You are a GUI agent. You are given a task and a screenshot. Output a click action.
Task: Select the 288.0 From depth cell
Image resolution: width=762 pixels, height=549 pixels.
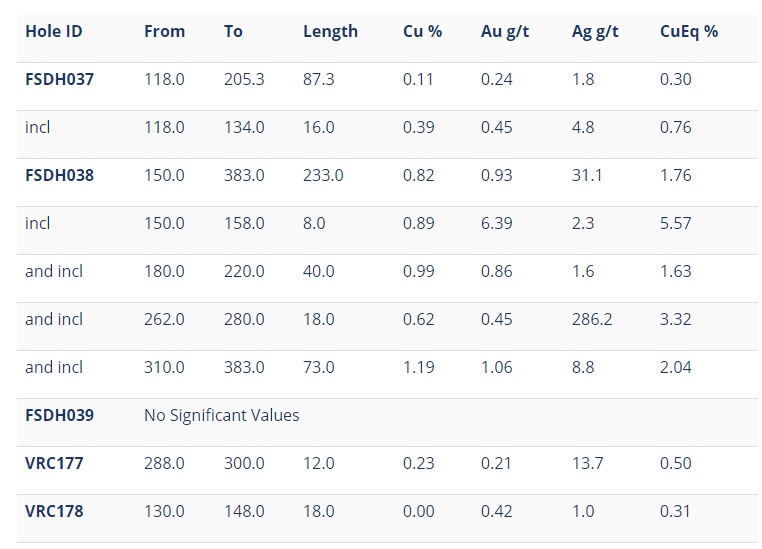pyautogui.click(x=164, y=463)
